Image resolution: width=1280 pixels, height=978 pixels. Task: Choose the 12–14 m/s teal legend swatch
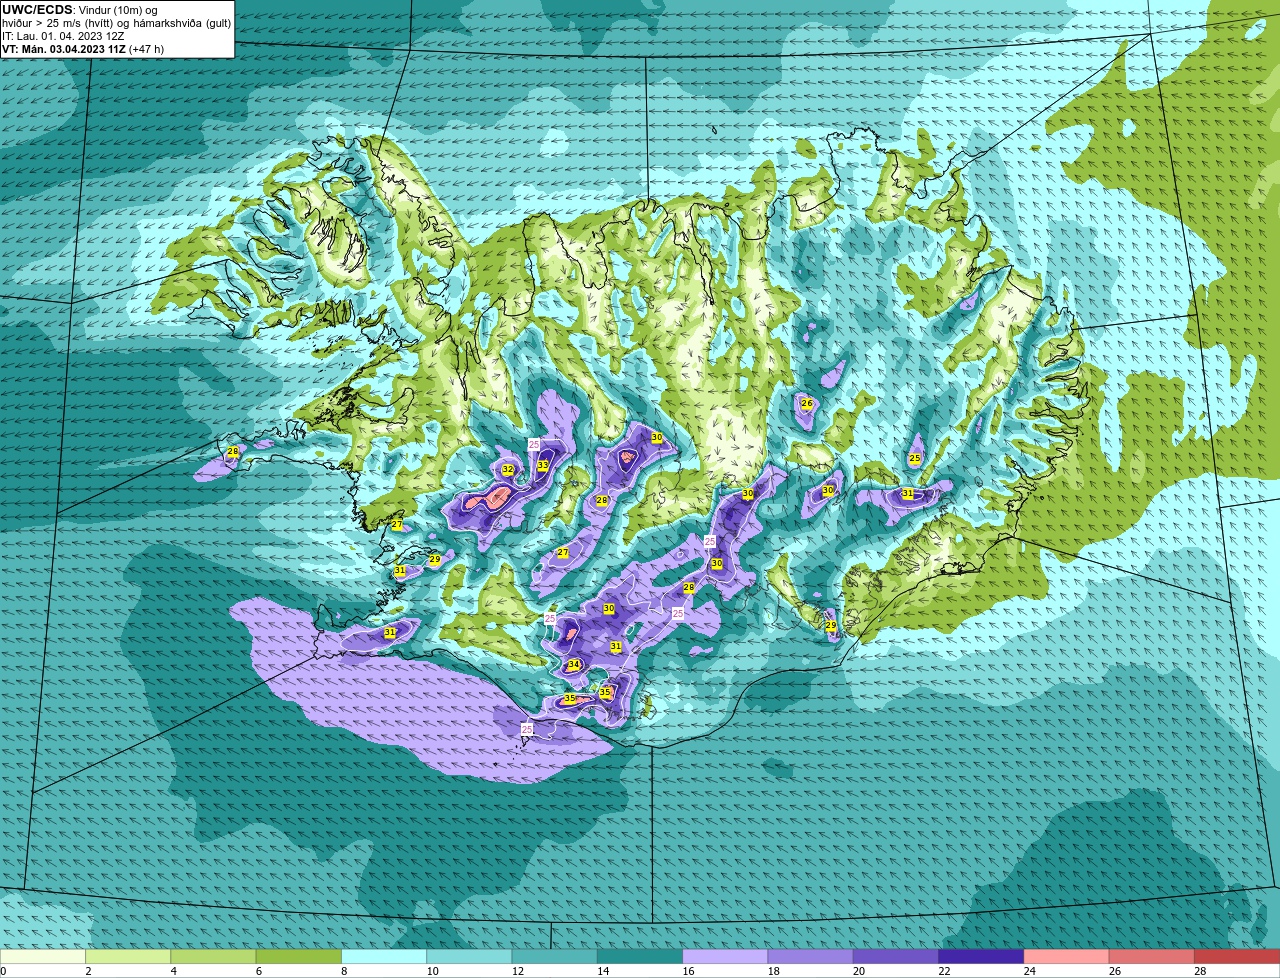(554, 957)
